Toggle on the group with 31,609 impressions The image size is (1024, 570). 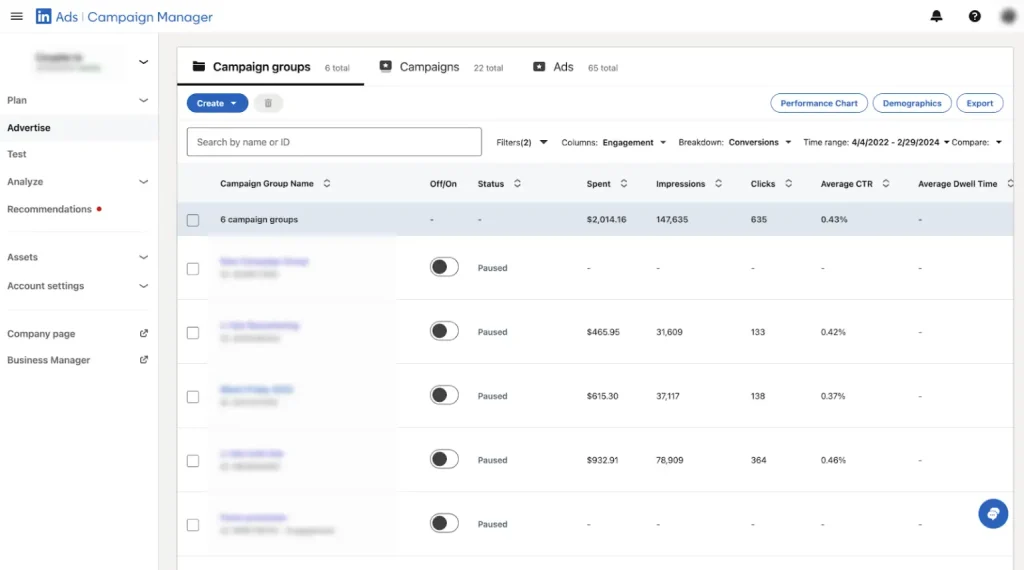444,331
